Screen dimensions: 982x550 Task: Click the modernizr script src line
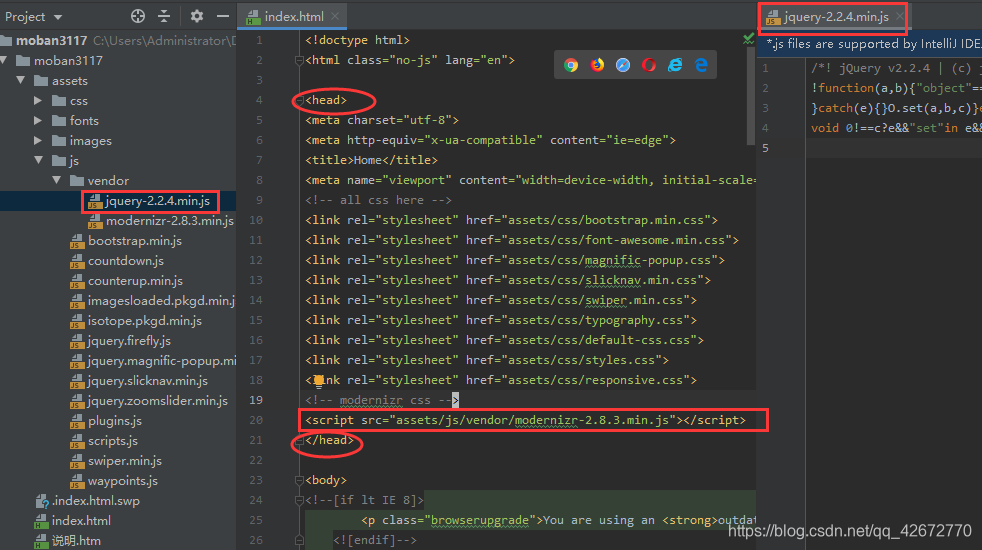[525, 420]
